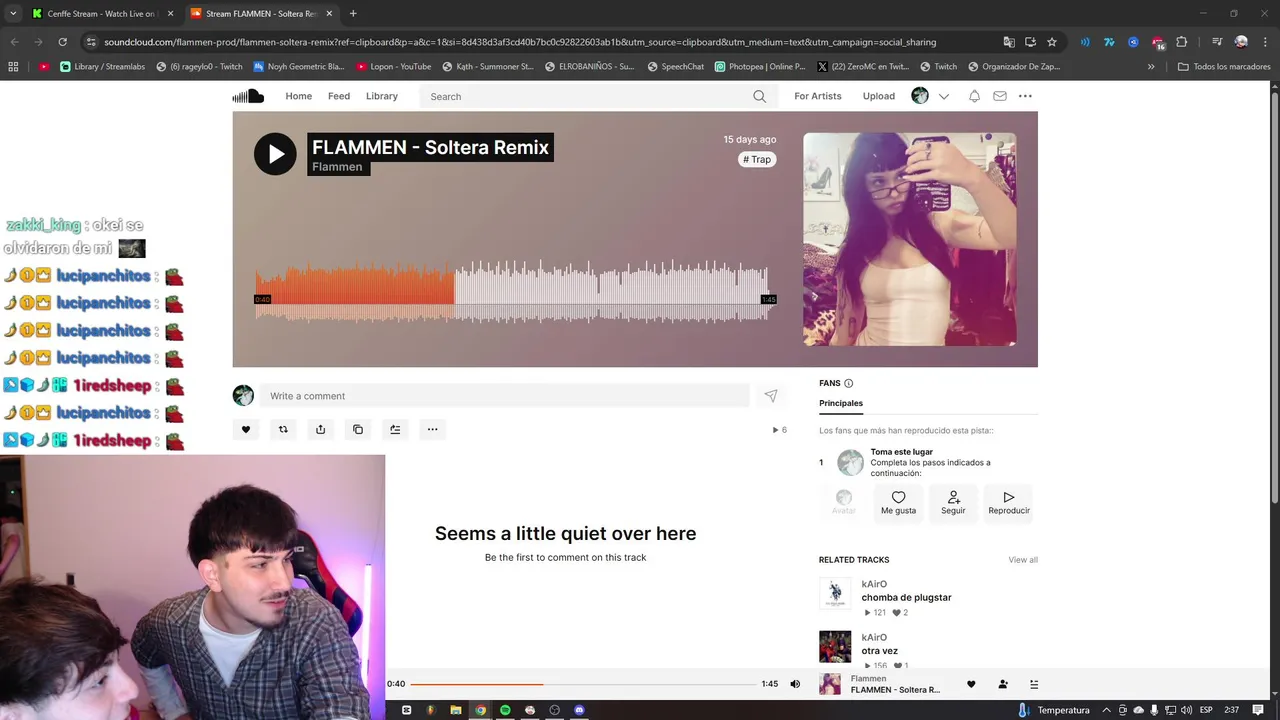Open the profile avatar dropdown in the header
The width and height of the screenshot is (1280, 720).
coord(929,96)
